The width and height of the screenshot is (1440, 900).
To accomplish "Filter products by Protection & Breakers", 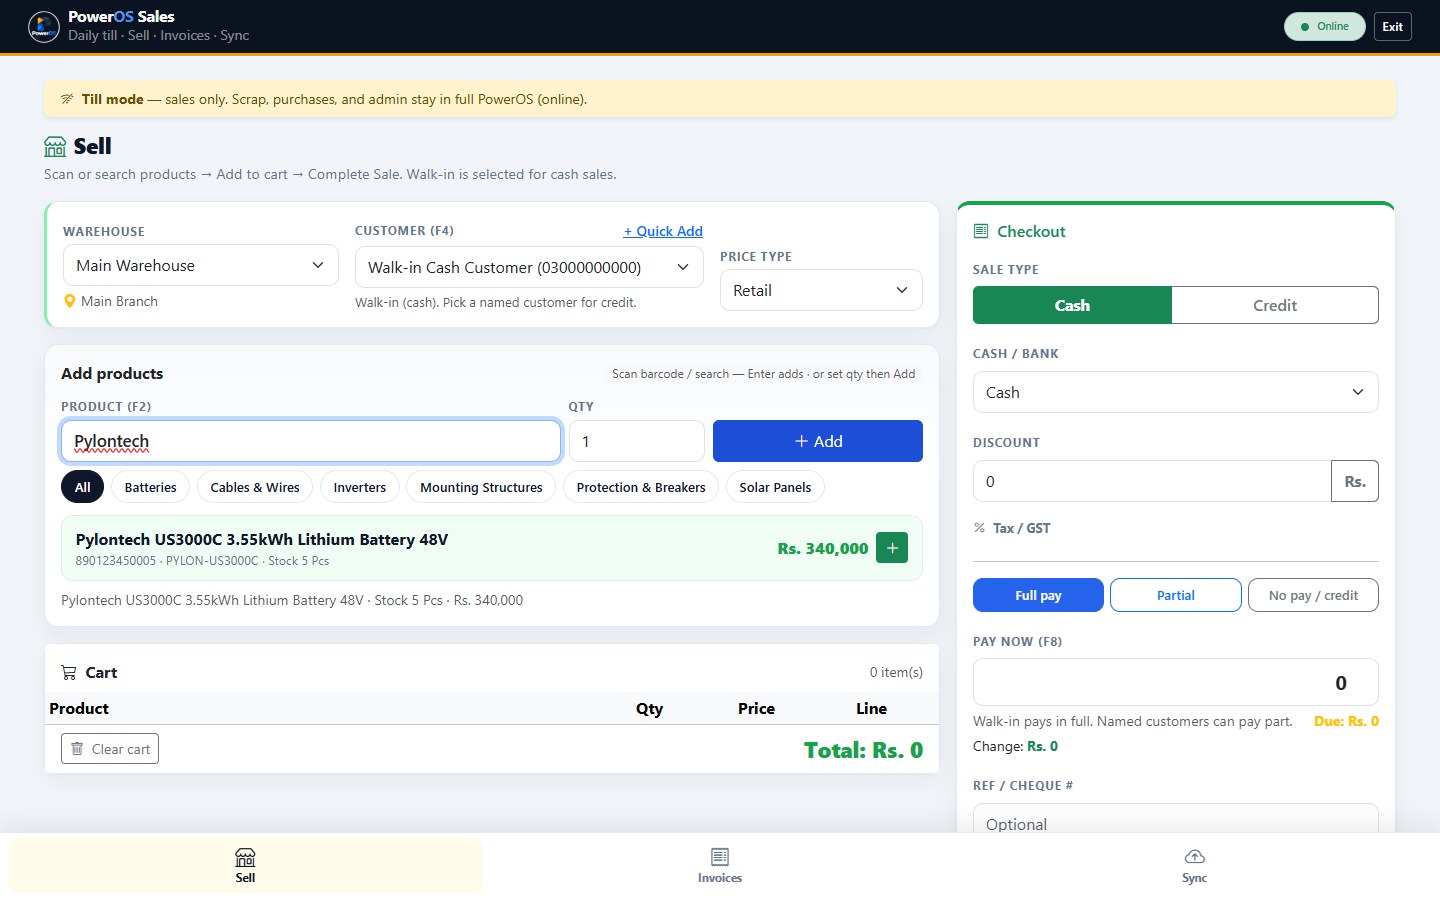I will [x=641, y=487].
